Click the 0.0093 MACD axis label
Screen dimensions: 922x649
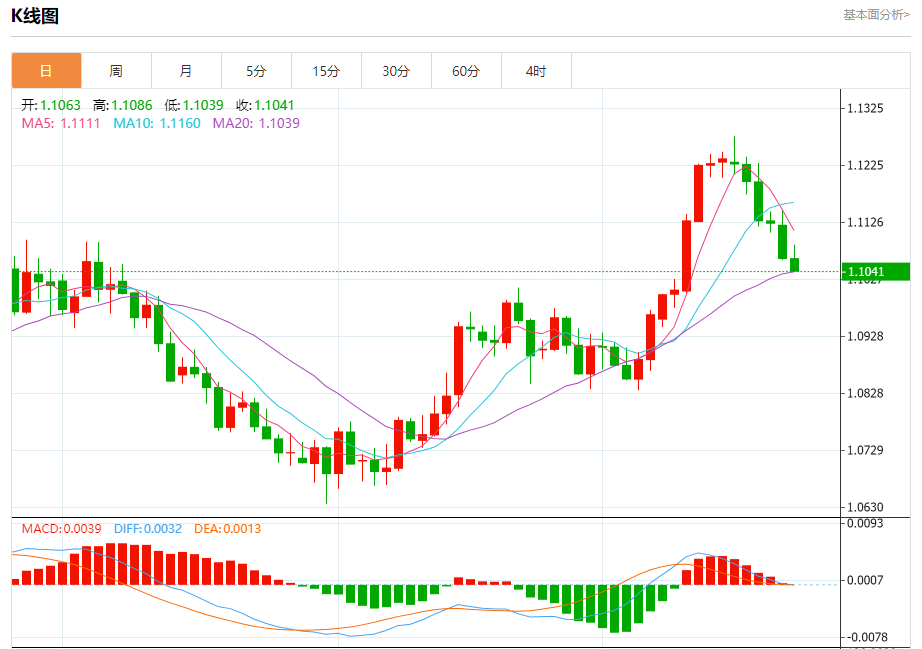[865, 523]
